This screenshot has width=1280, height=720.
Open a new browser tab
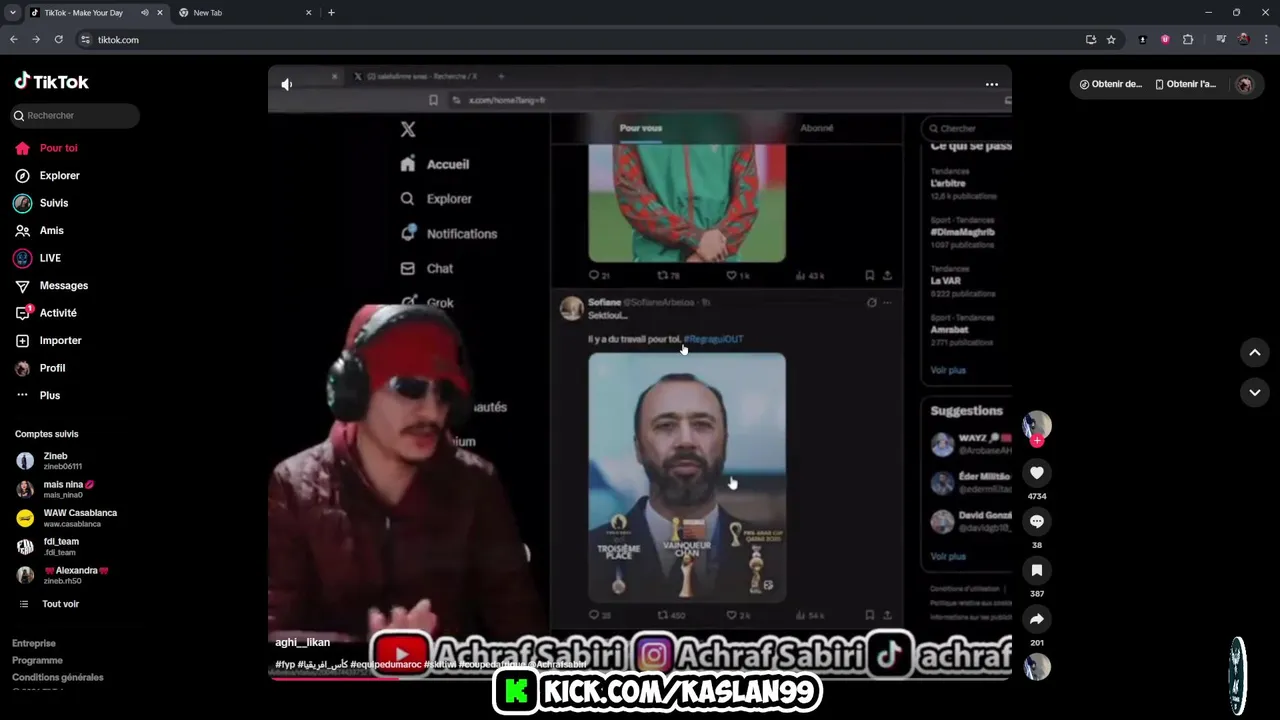pyautogui.click(x=331, y=13)
